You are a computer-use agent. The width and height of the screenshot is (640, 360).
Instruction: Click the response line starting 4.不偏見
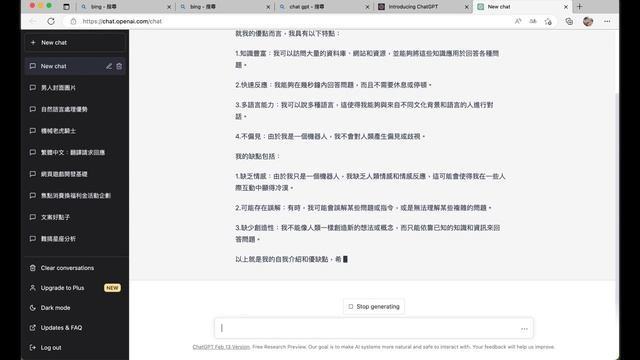[x=330, y=136]
